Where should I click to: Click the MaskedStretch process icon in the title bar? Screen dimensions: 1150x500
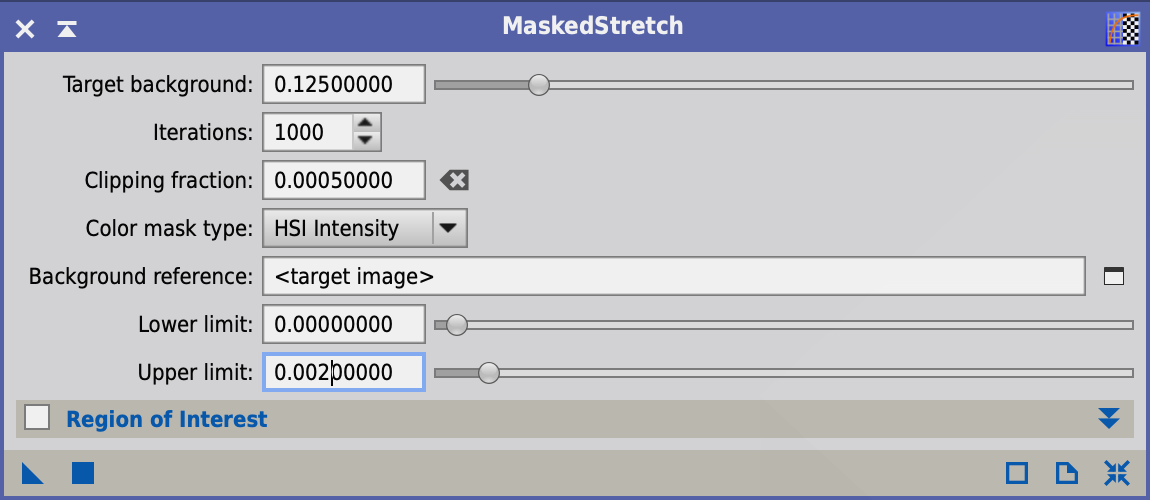point(1123,29)
